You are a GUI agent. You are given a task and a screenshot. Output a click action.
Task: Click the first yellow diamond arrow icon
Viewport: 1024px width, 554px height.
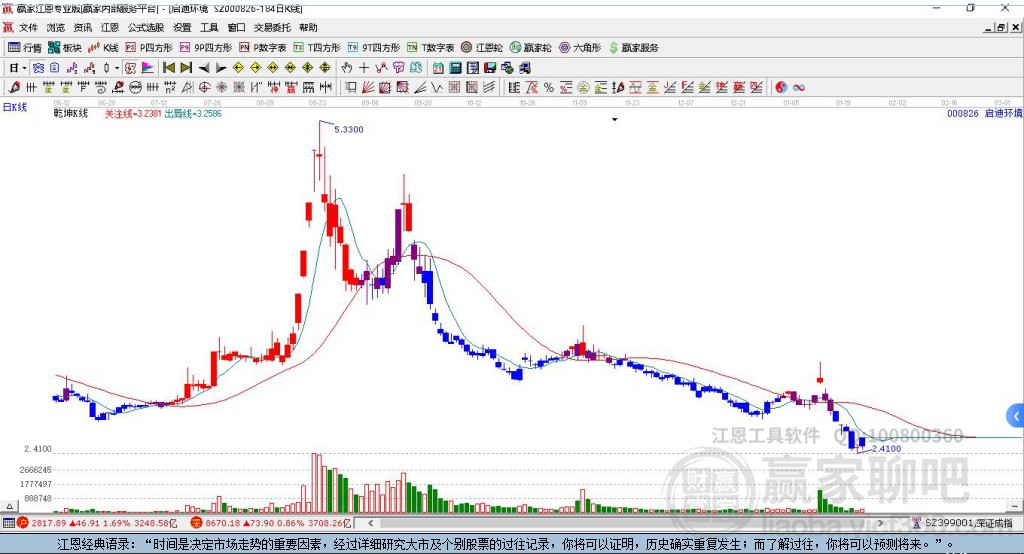[x=238, y=68]
